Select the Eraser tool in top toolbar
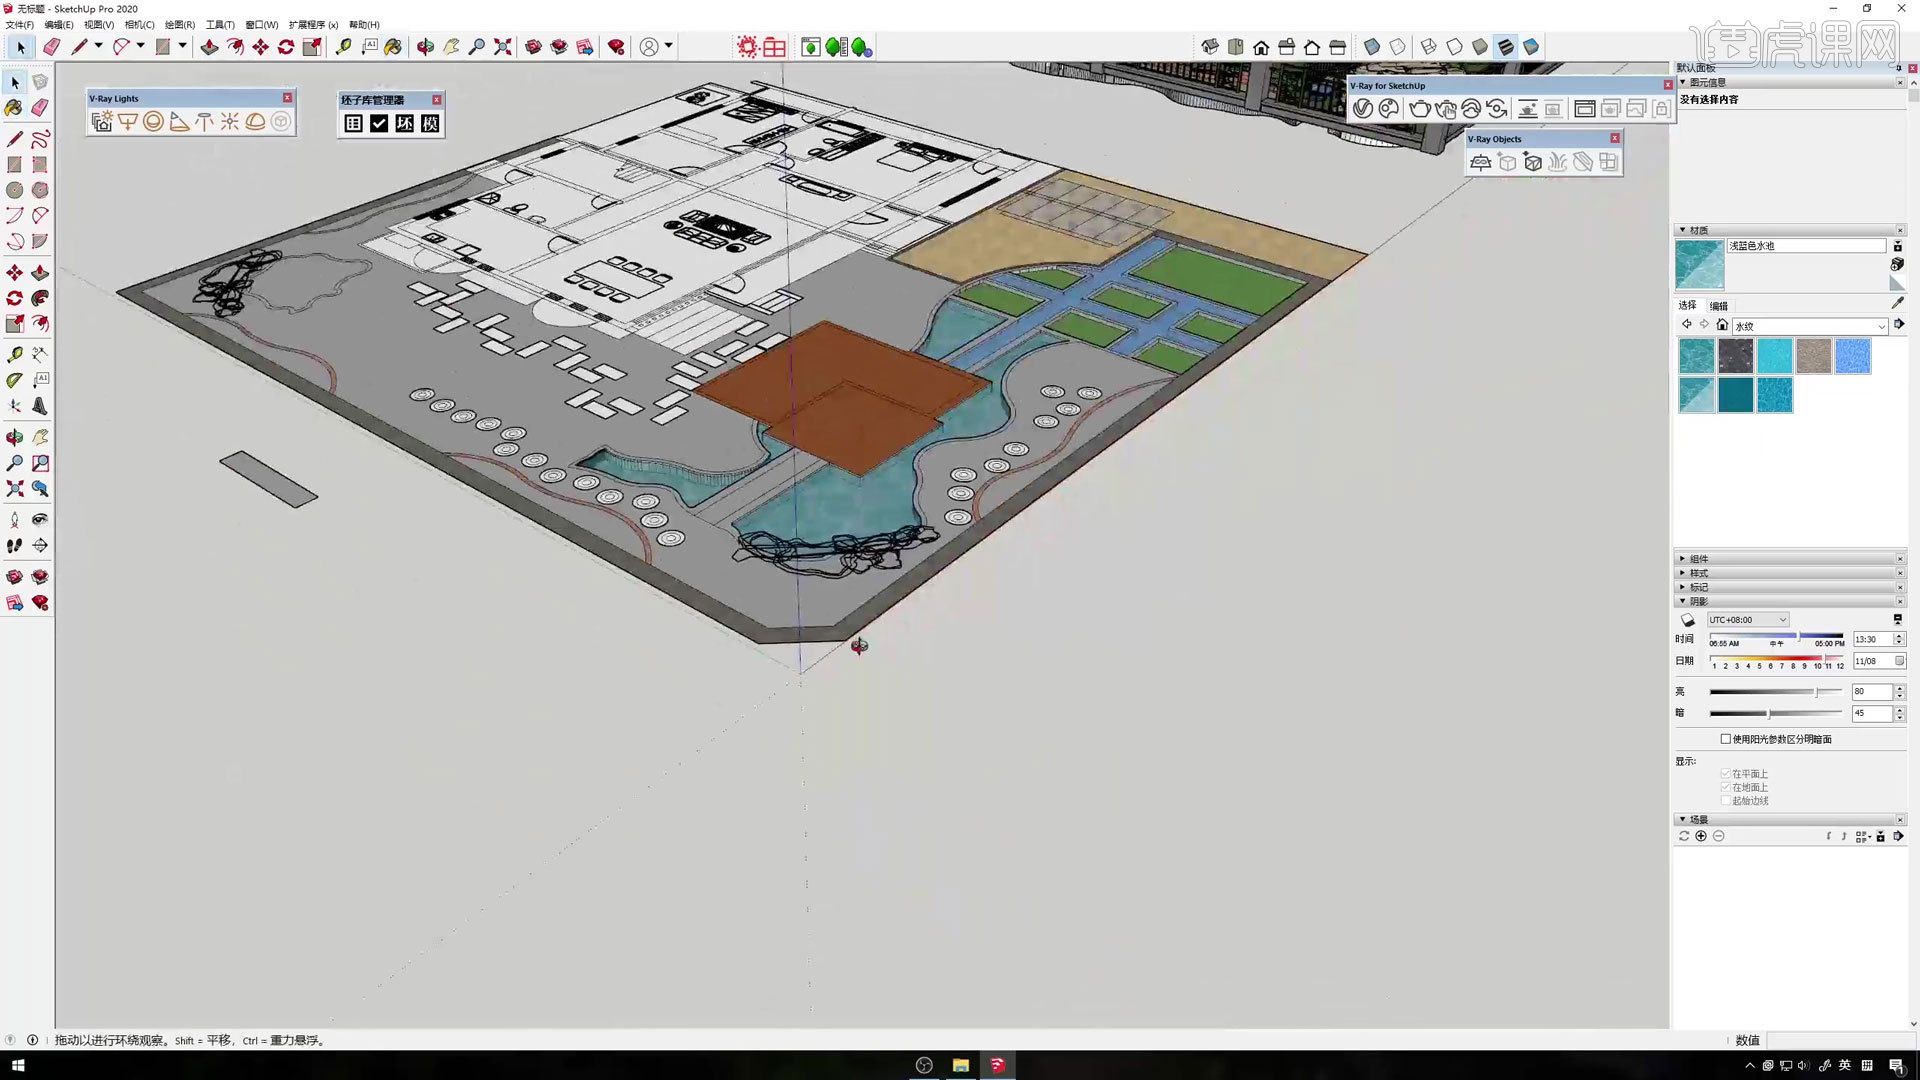This screenshot has width=1920, height=1080. click(52, 47)
